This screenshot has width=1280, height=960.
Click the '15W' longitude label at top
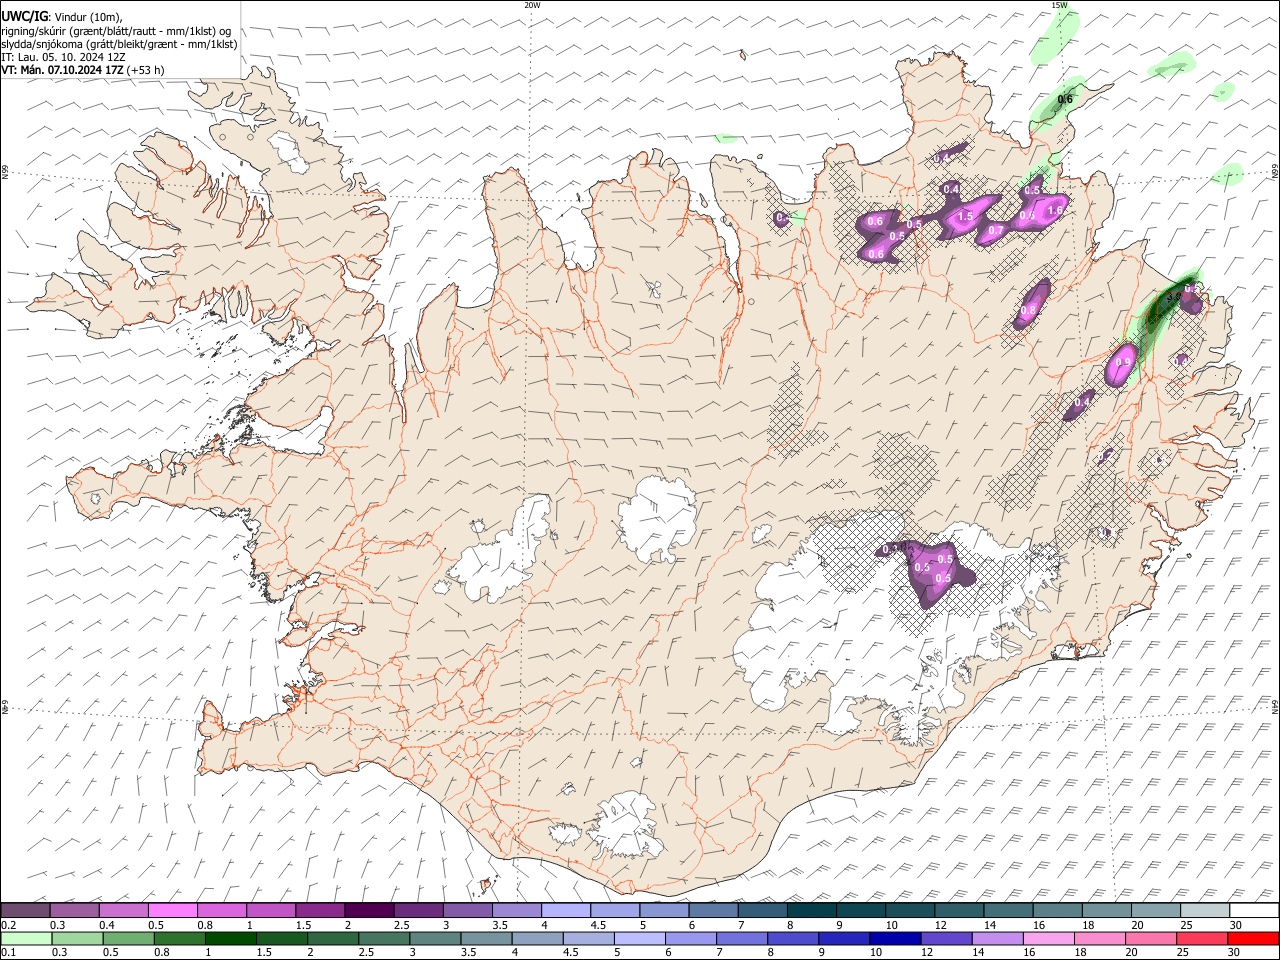(x=1059, y=5)
